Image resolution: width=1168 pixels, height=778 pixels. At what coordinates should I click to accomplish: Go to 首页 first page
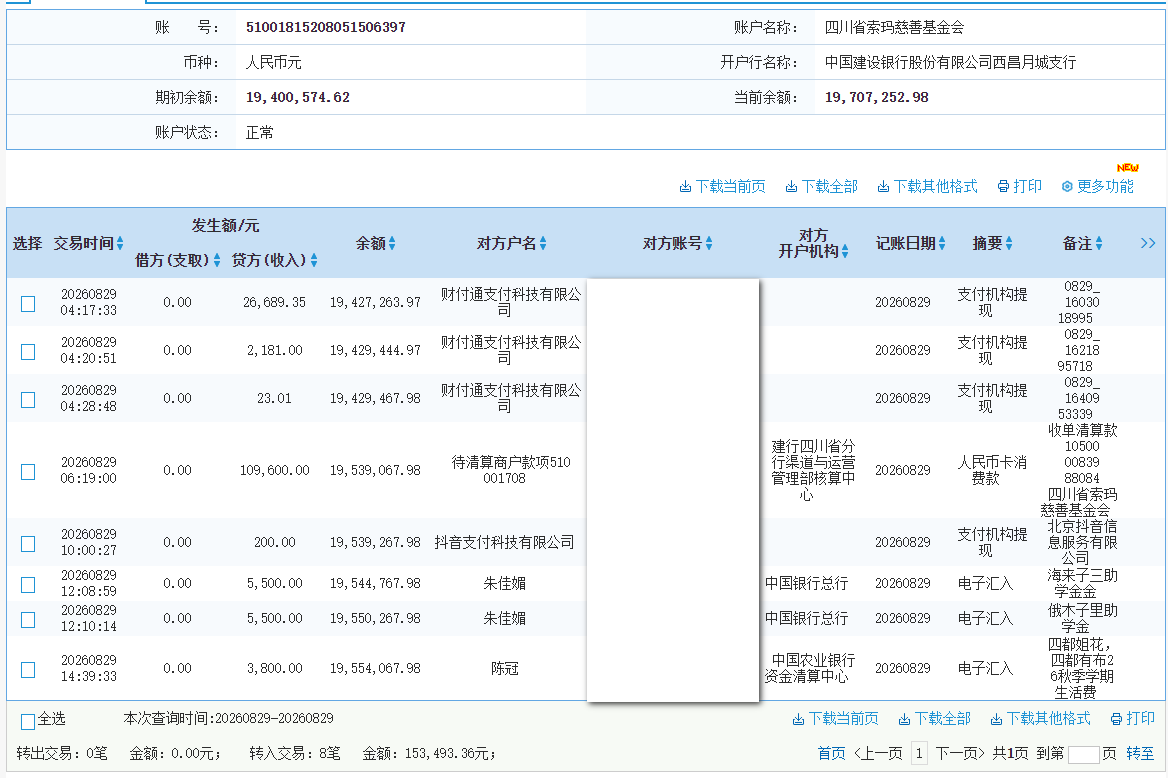click(x=831, y=753)
